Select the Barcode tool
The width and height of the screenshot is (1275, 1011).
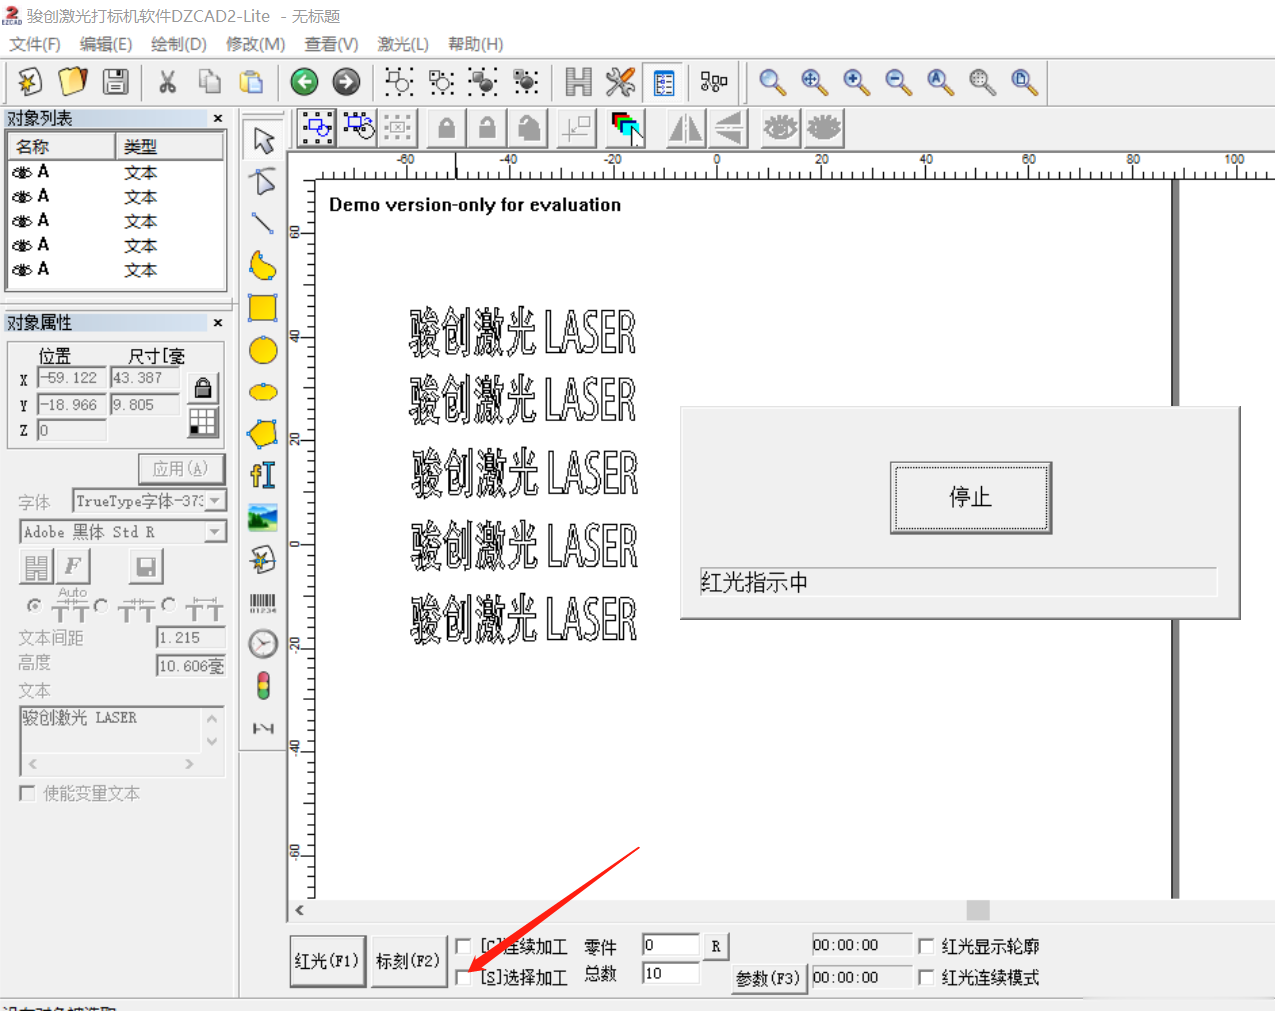[263, 602]
